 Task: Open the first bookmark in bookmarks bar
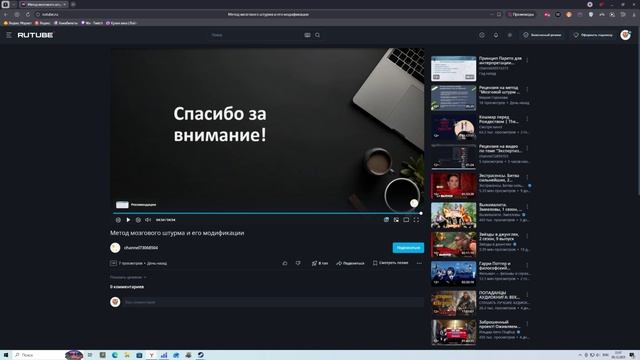pyautogui.click(x=18, y=23)
